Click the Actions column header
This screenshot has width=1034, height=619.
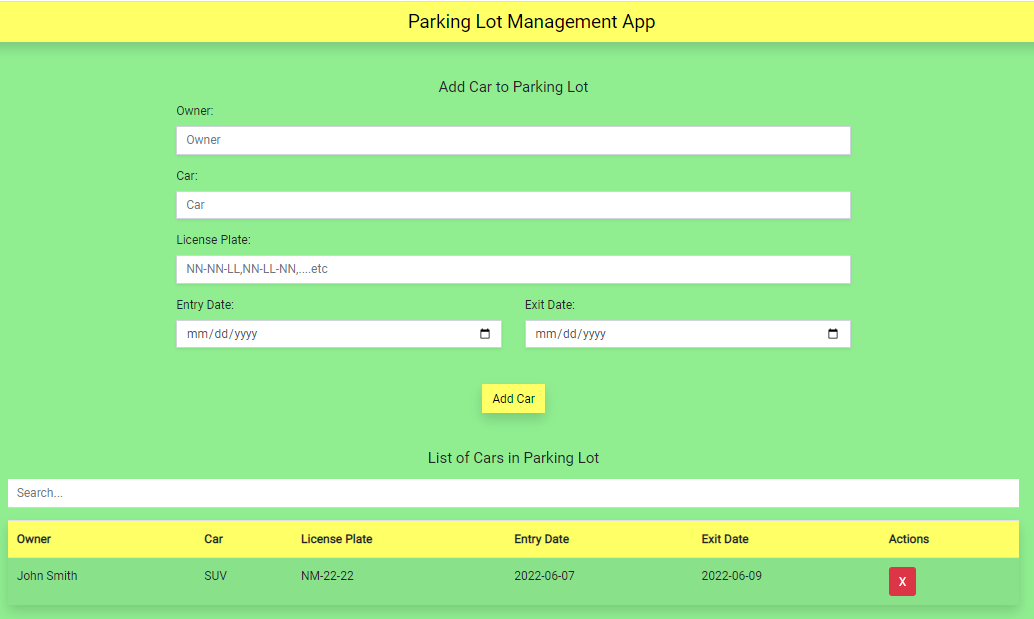click(x=909, y=539)
